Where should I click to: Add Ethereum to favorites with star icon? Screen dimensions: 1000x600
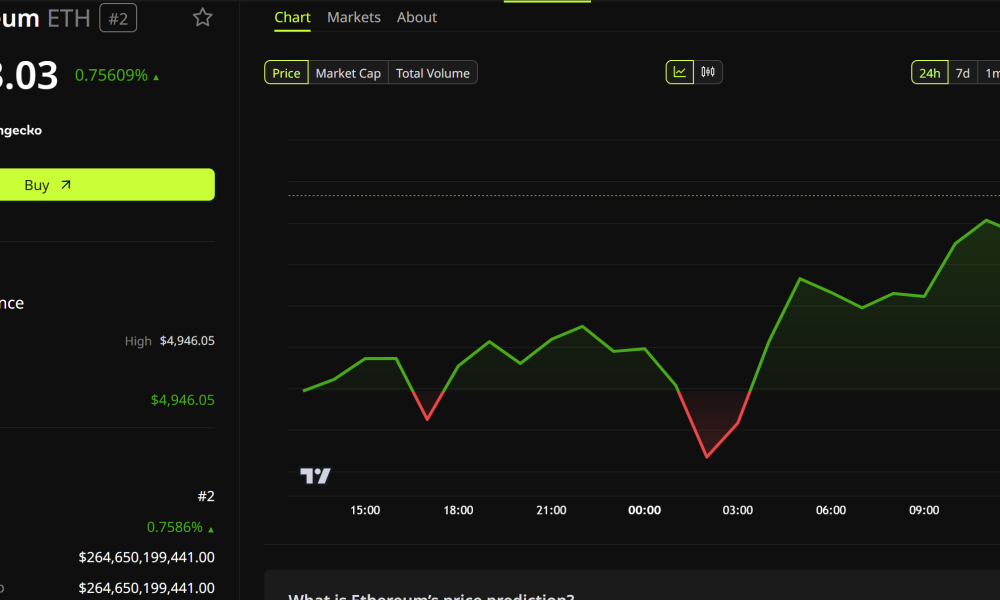pyautogui.click(x=202, y=17)
